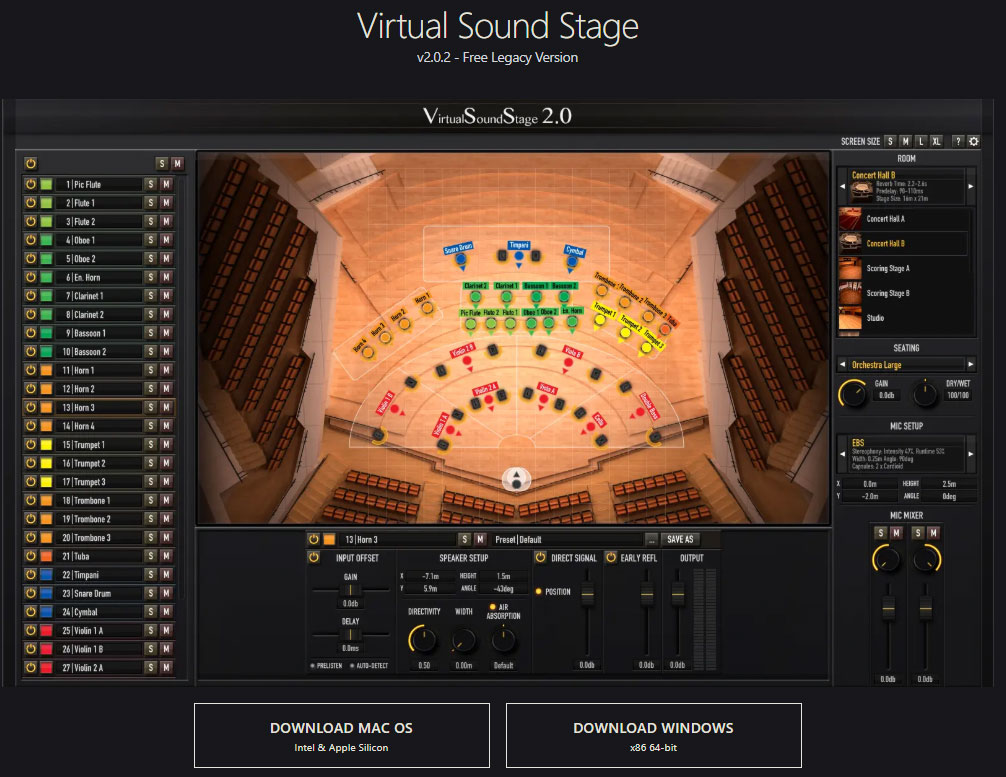Open the Orchestra Large seating right arrow
Screen dimensions: 1006x777
[x=970, y=365]
